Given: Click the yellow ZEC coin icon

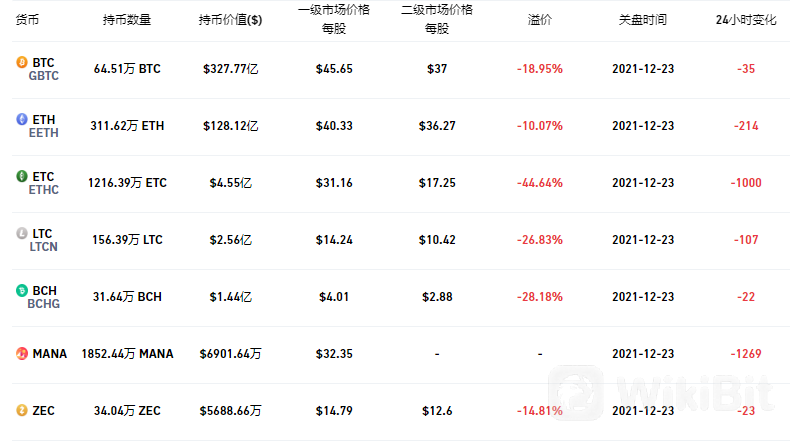Looking at the screenshot, I should (21, 411).
